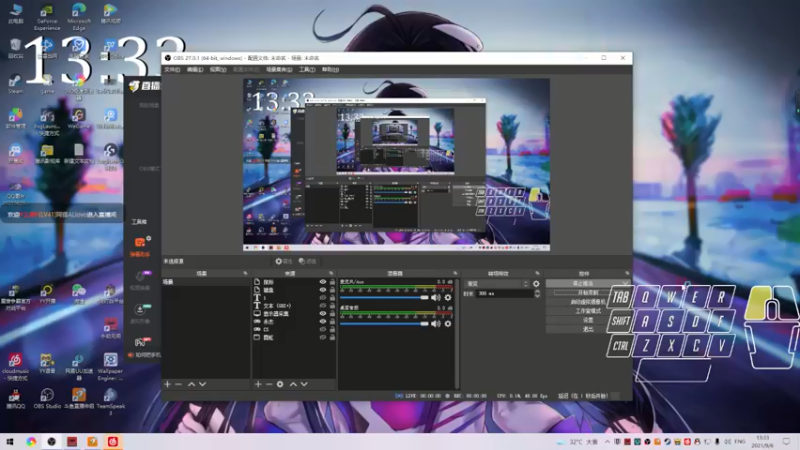Remove selected source with minus icon
Image resolution: width=800 pixels, height=450 pixels.
(269, 384)
